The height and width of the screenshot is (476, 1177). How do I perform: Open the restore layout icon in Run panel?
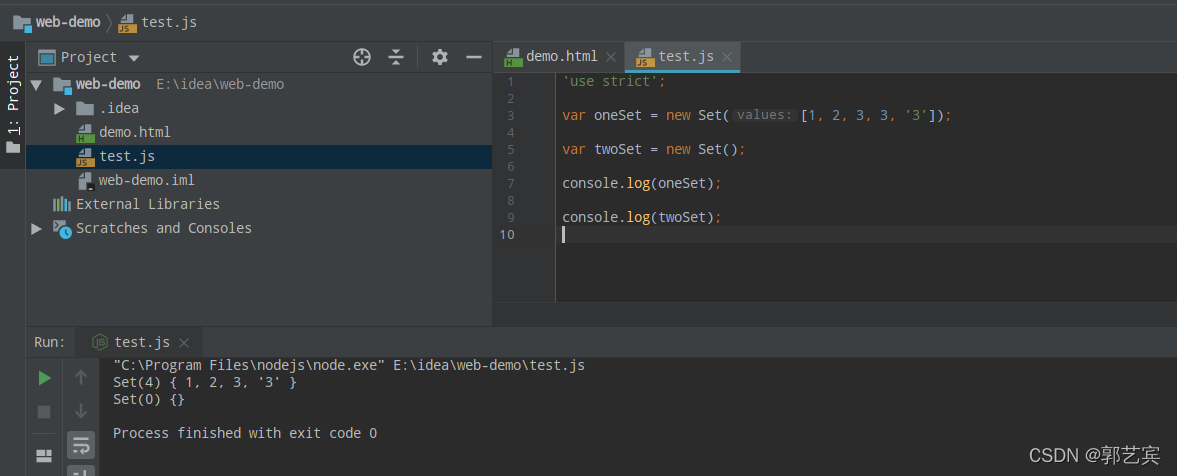[x=44, y=455]
